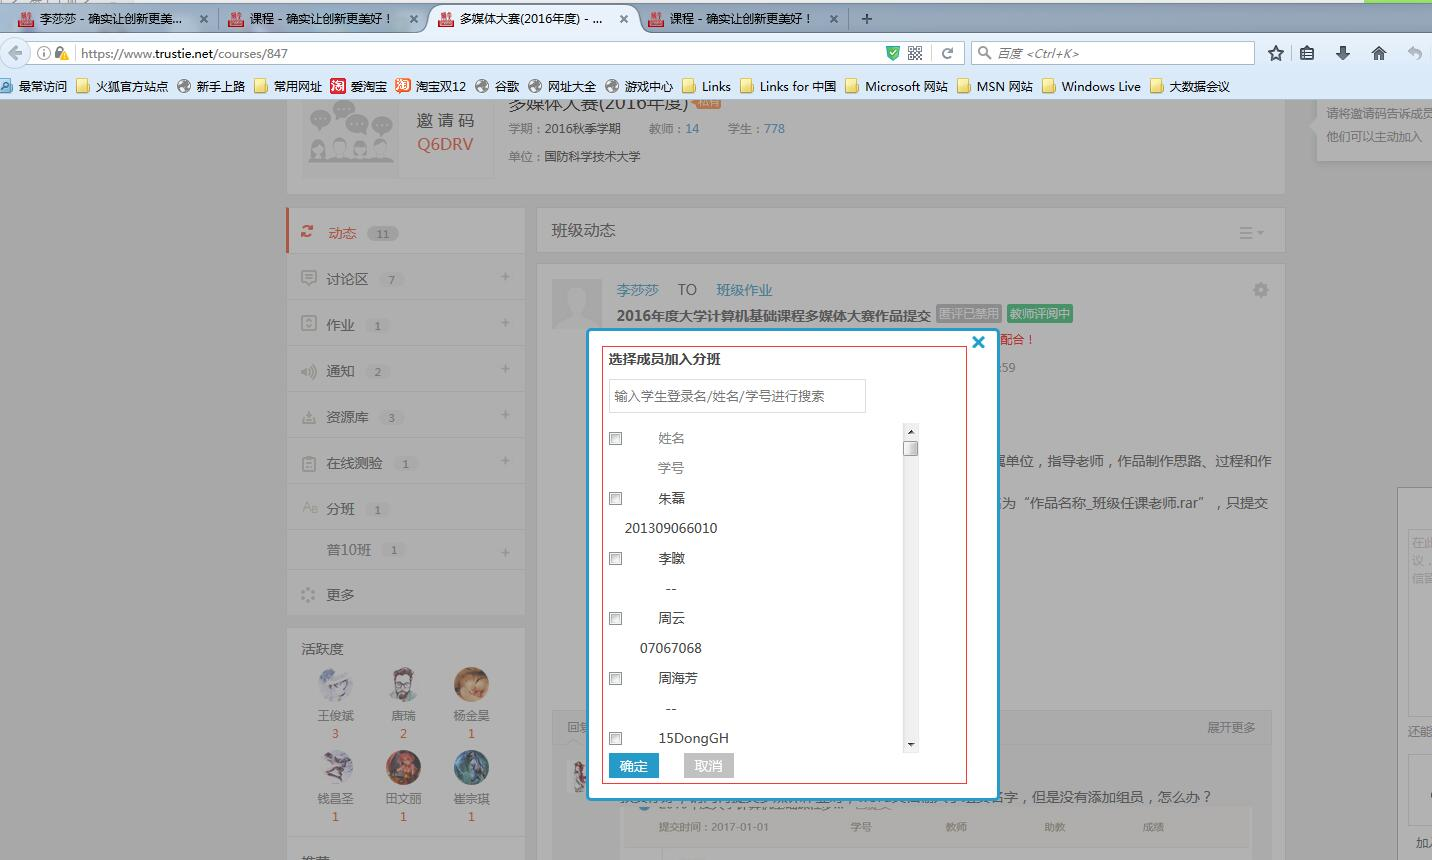
Task: Click 田文丽 avatar in 活跃度
Action: (403, 767)
